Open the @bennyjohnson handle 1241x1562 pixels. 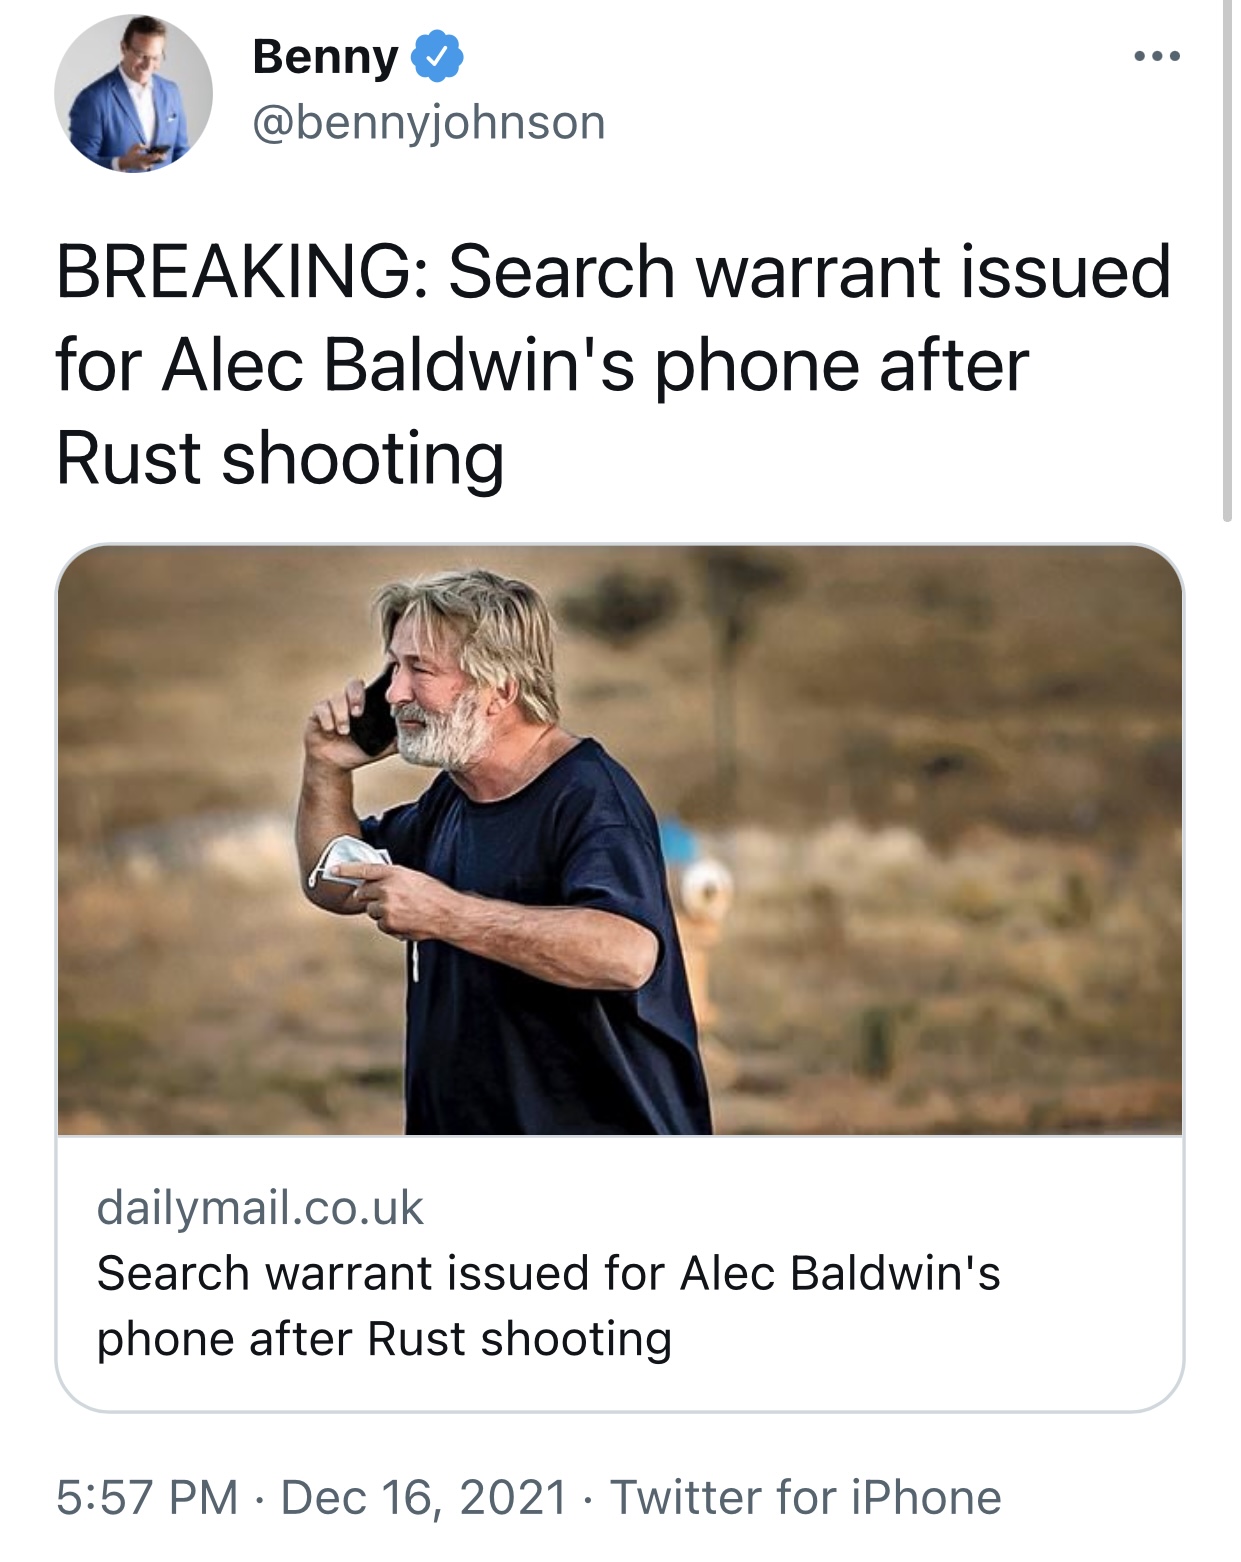coord(429,123)
